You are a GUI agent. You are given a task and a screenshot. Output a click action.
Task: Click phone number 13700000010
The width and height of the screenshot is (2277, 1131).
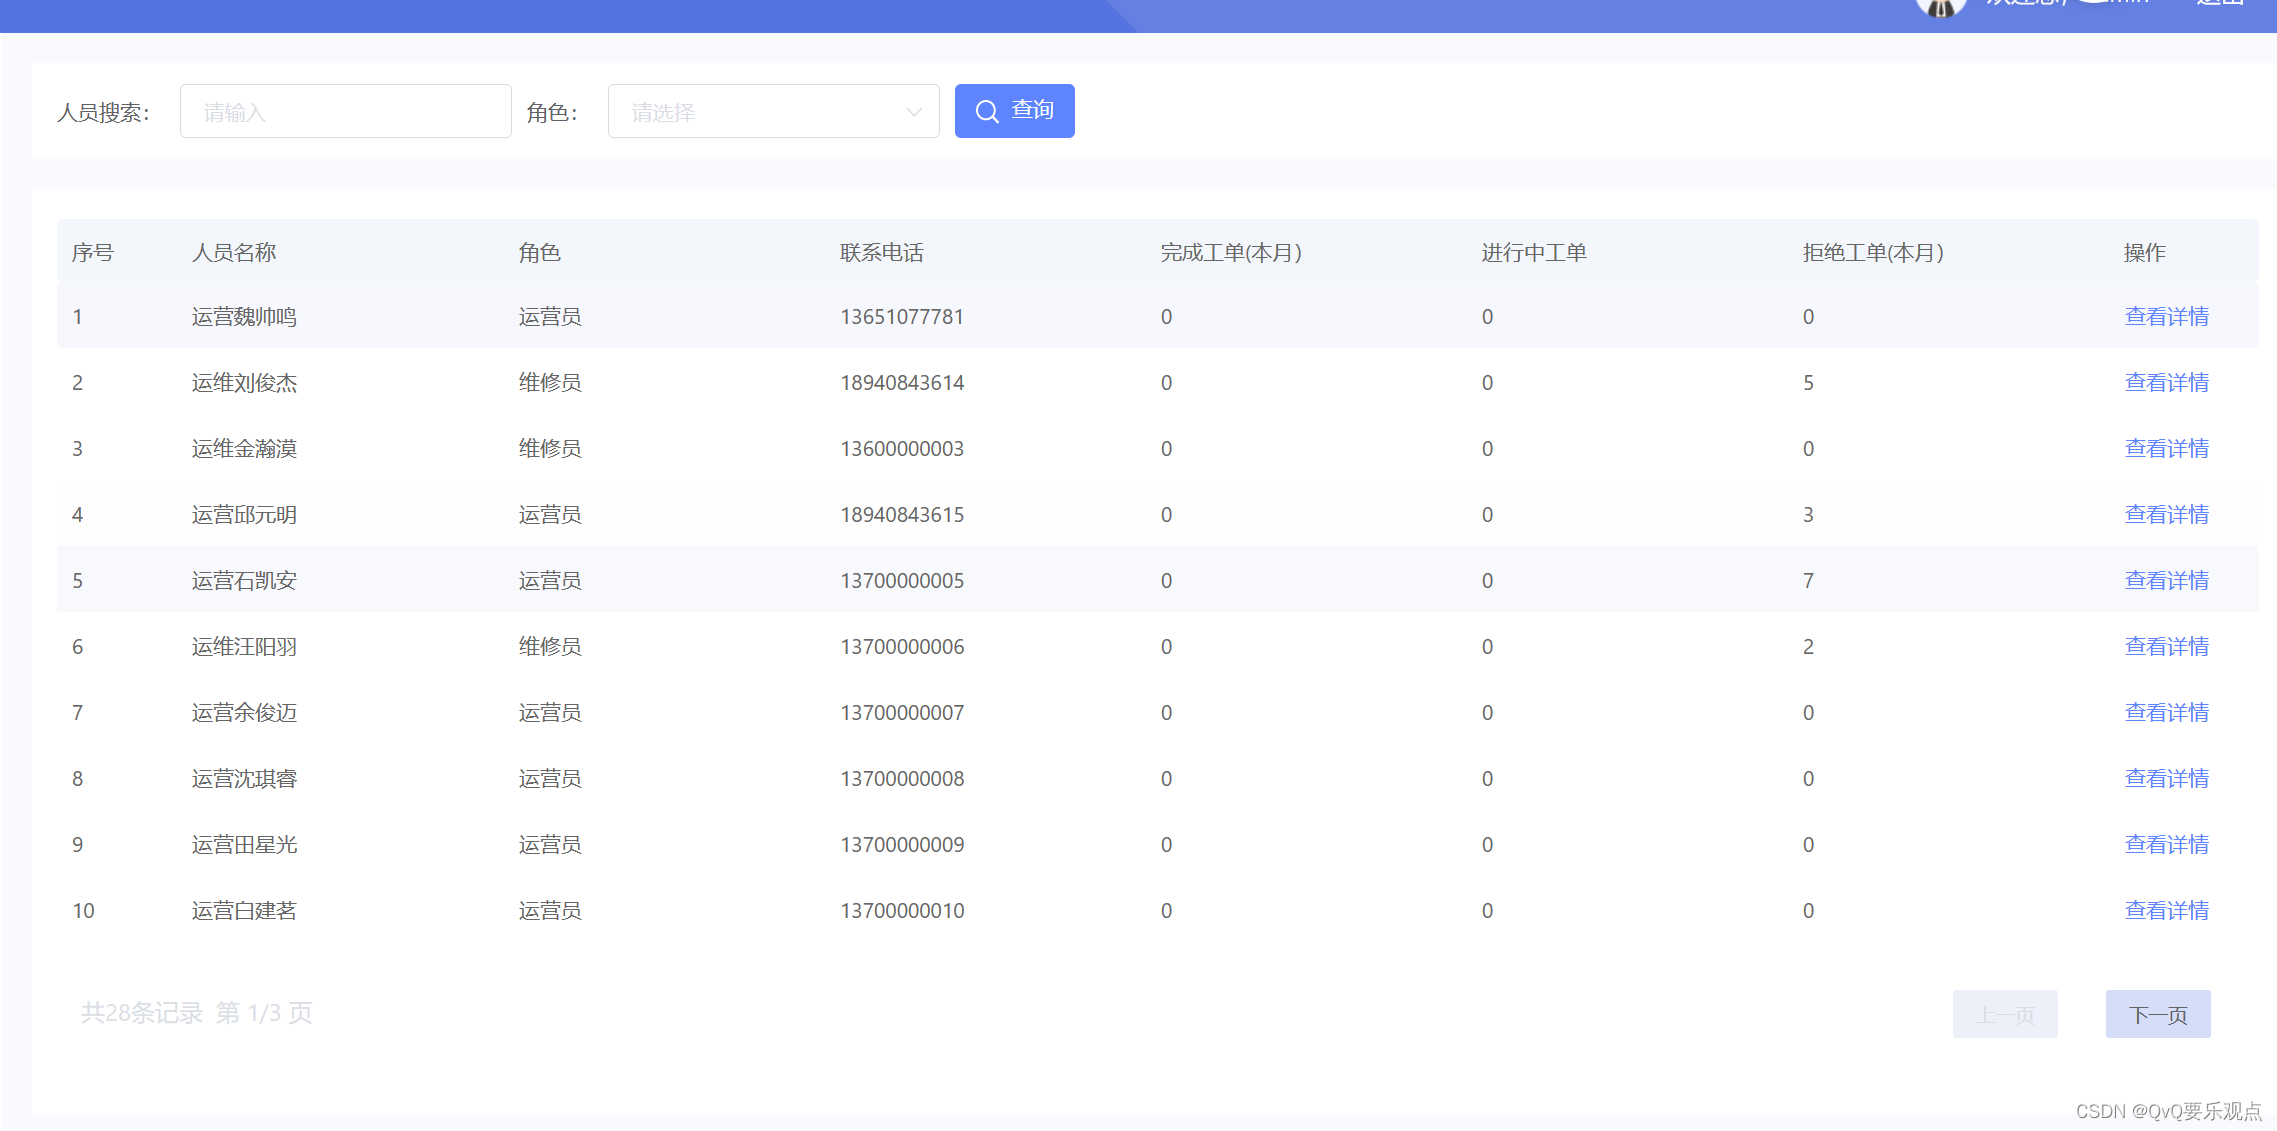pyautogui.click(x=902, y=911)
